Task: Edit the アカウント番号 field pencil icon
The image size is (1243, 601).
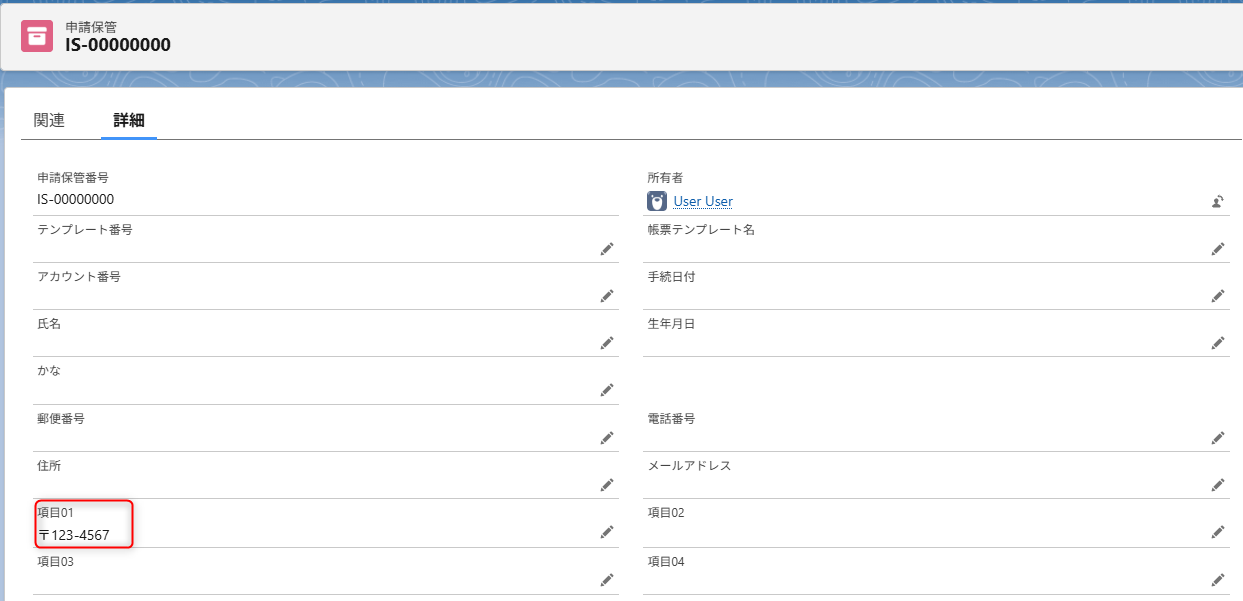Action: click(x=606, y=296)
